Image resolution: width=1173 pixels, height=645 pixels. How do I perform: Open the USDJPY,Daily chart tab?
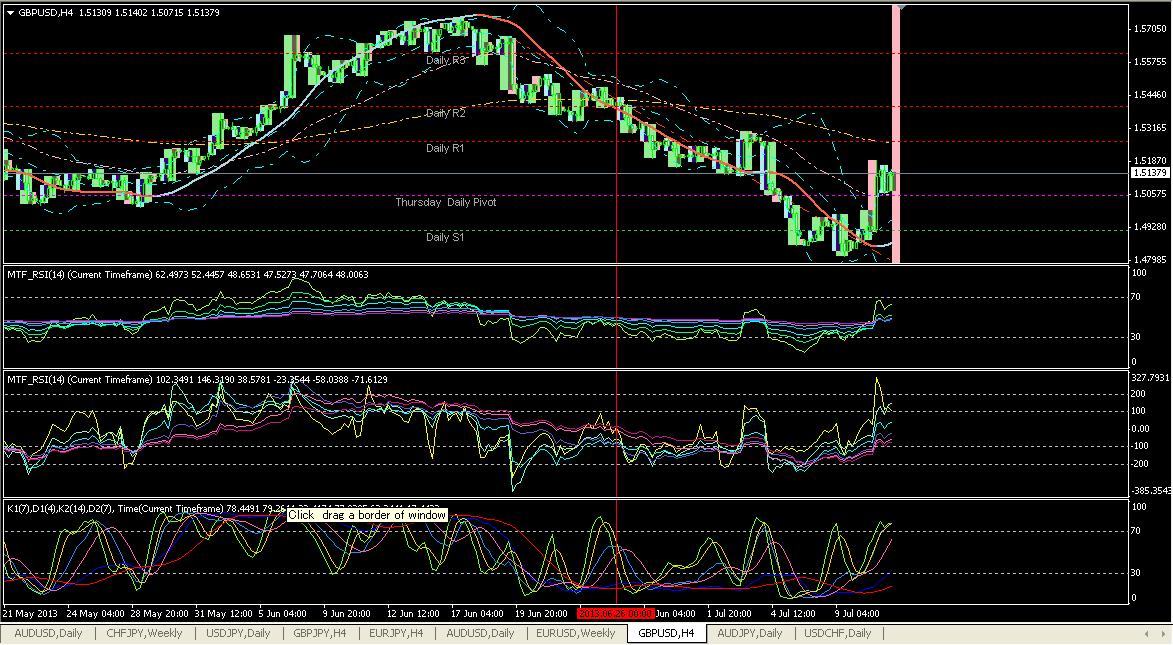[238, 633]
